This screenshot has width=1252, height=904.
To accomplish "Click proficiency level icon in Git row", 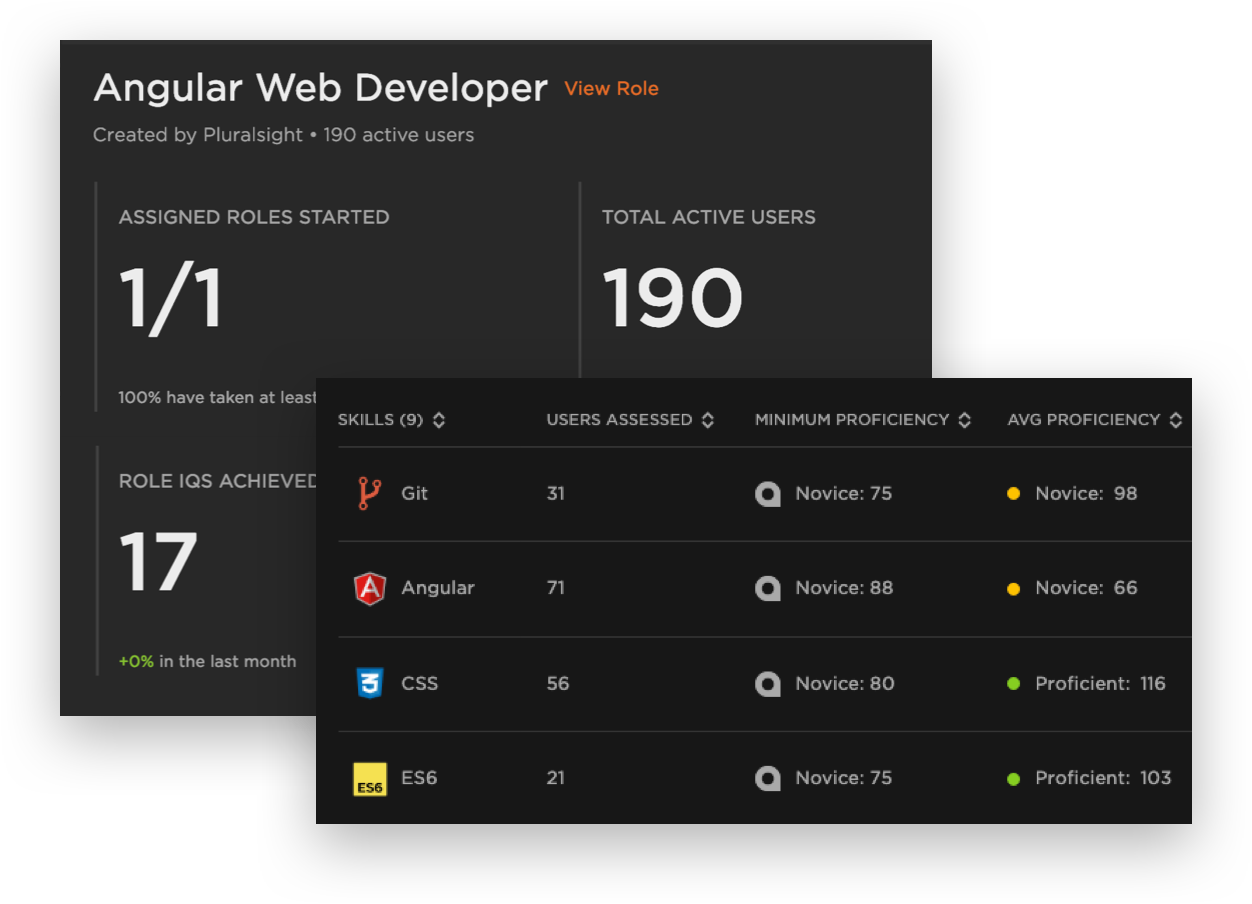I will pos(767,494).
